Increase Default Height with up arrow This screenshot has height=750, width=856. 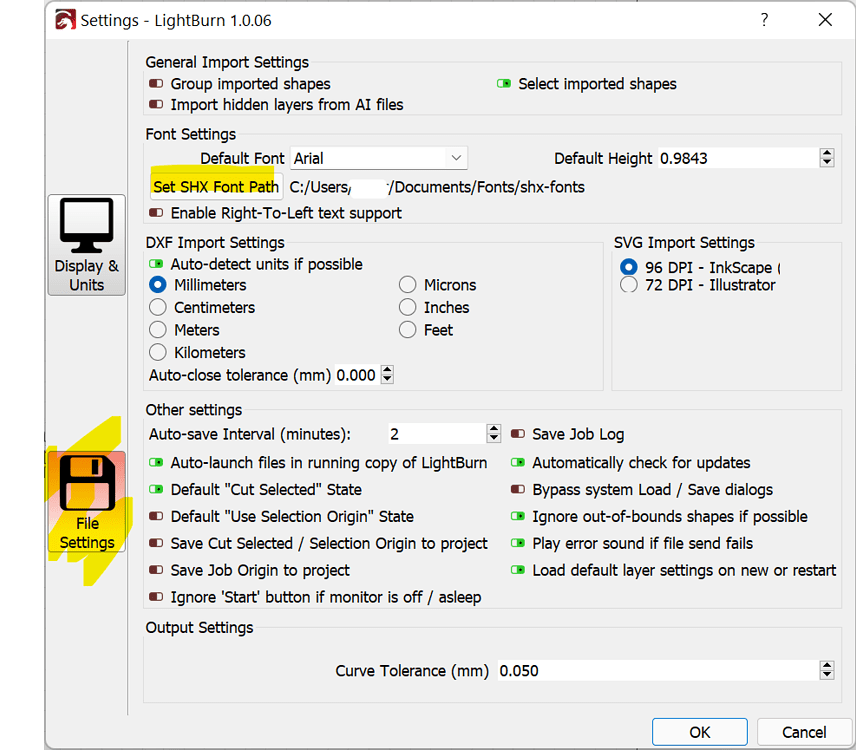coord(826,153)
